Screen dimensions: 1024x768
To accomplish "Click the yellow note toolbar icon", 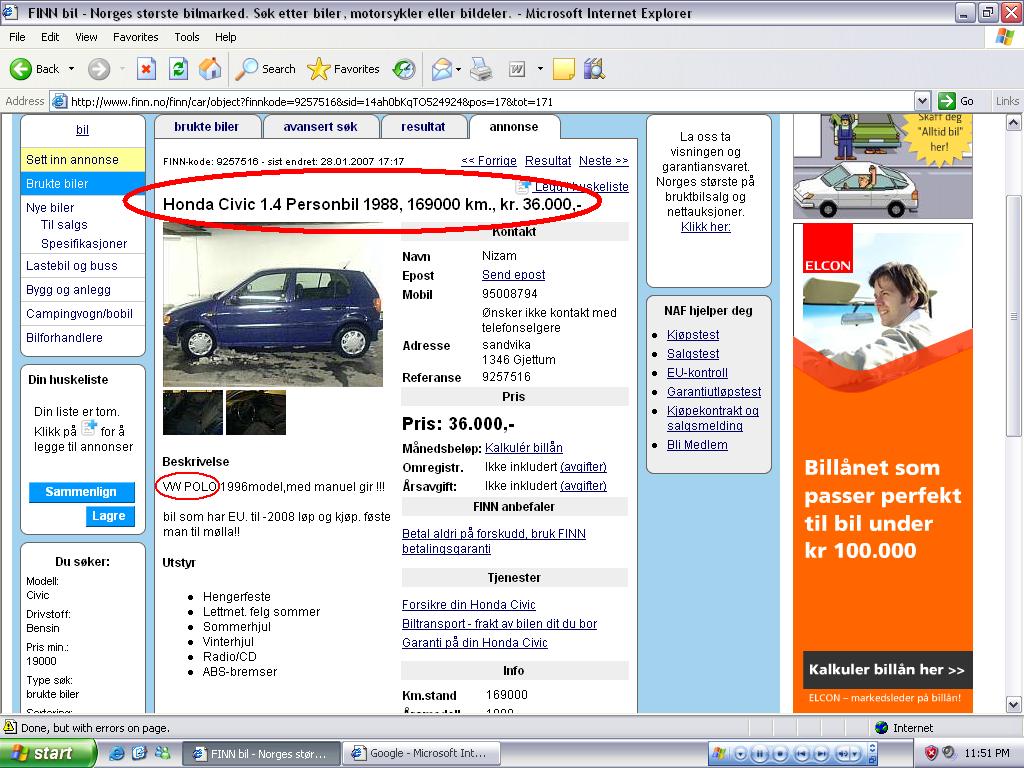I will click(564, 69).
